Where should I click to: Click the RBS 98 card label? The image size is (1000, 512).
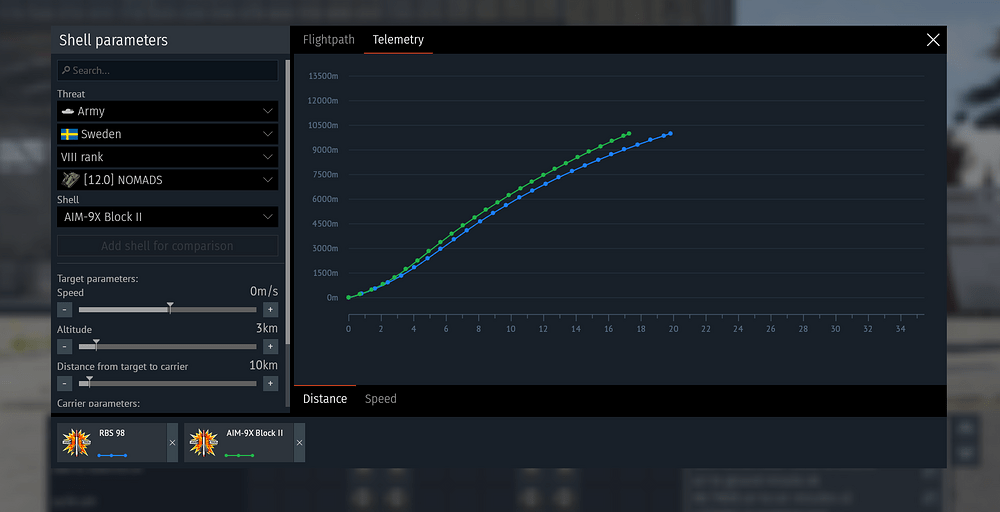point(112,433)
